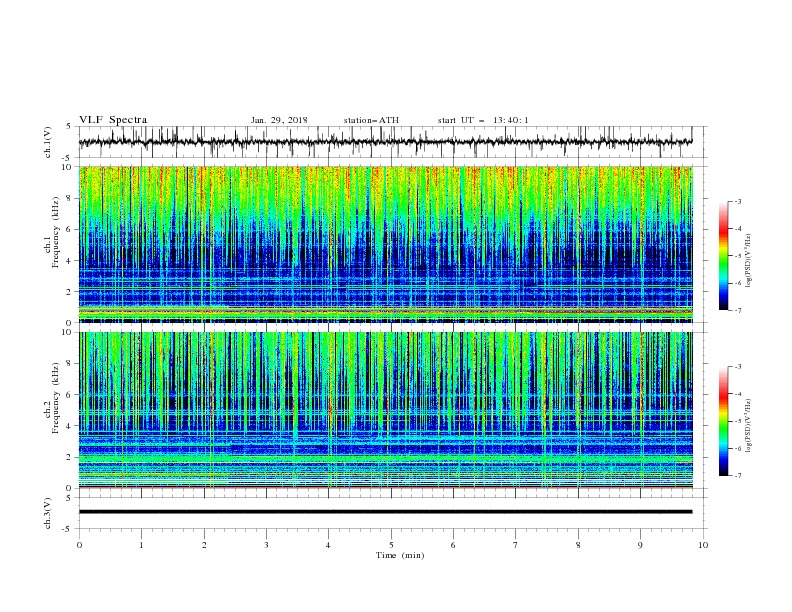Click the "8" frequency tick on ch.1 spectrogram
The image size is (792, 612).
click(x=70, y=198)
